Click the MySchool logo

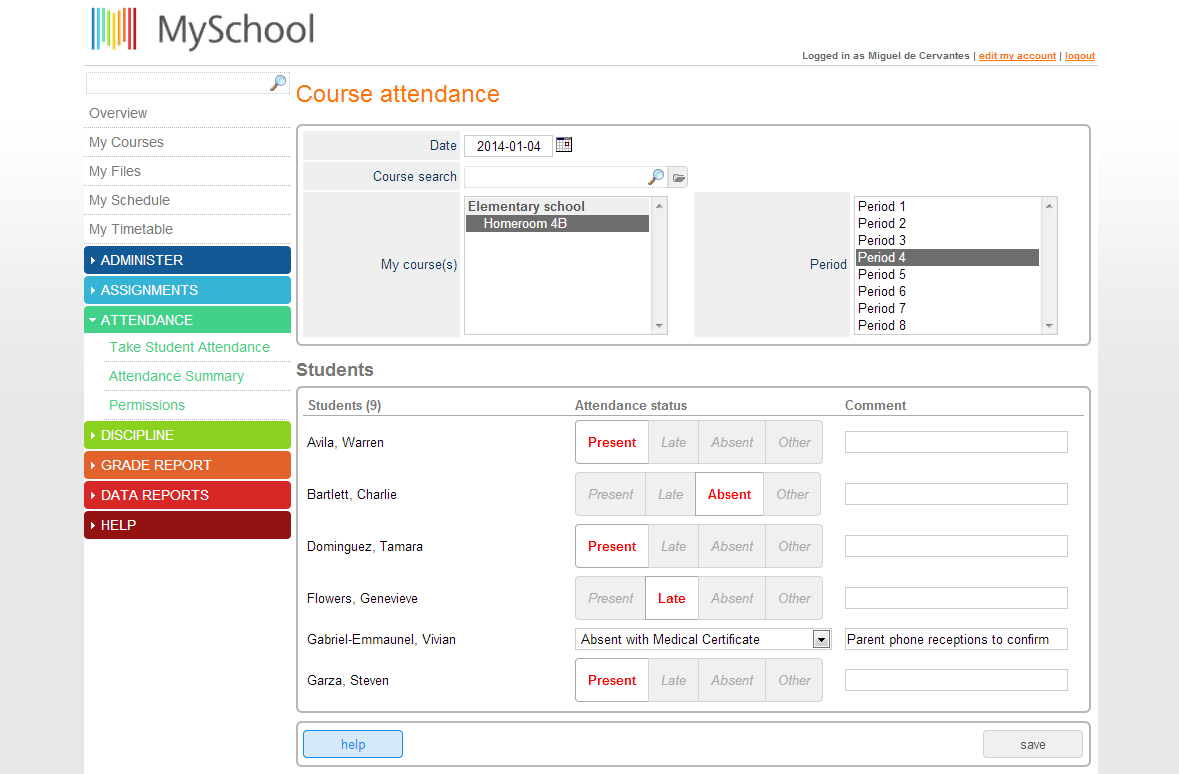200,29
